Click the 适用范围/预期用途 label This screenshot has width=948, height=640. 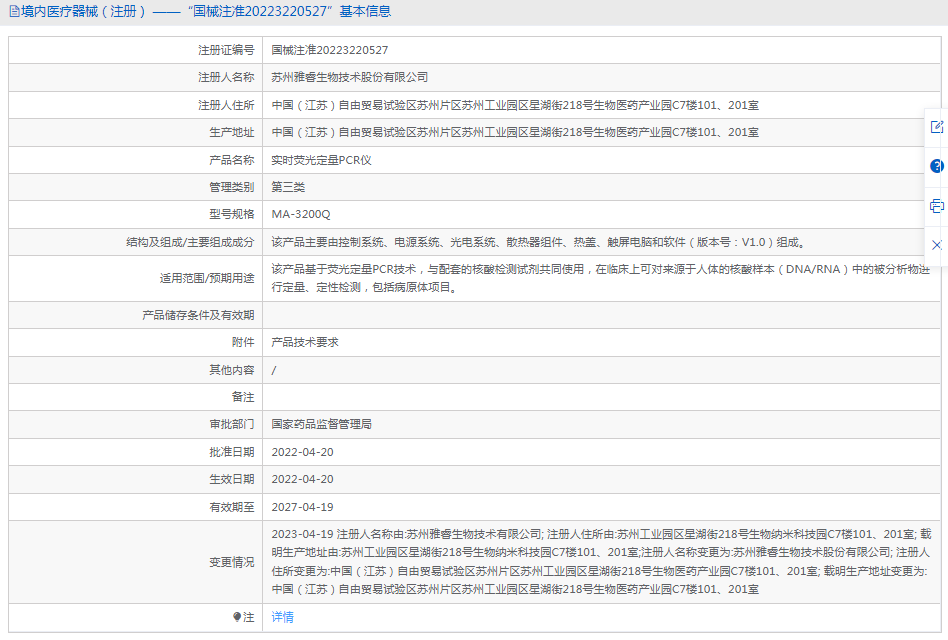click(x=207, y=279)
